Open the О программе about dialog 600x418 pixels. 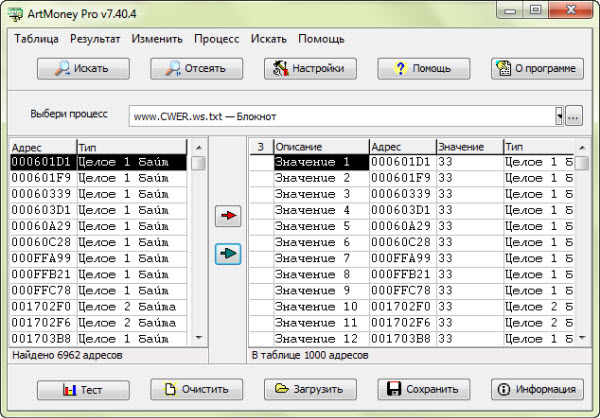(x=537, y=69)
